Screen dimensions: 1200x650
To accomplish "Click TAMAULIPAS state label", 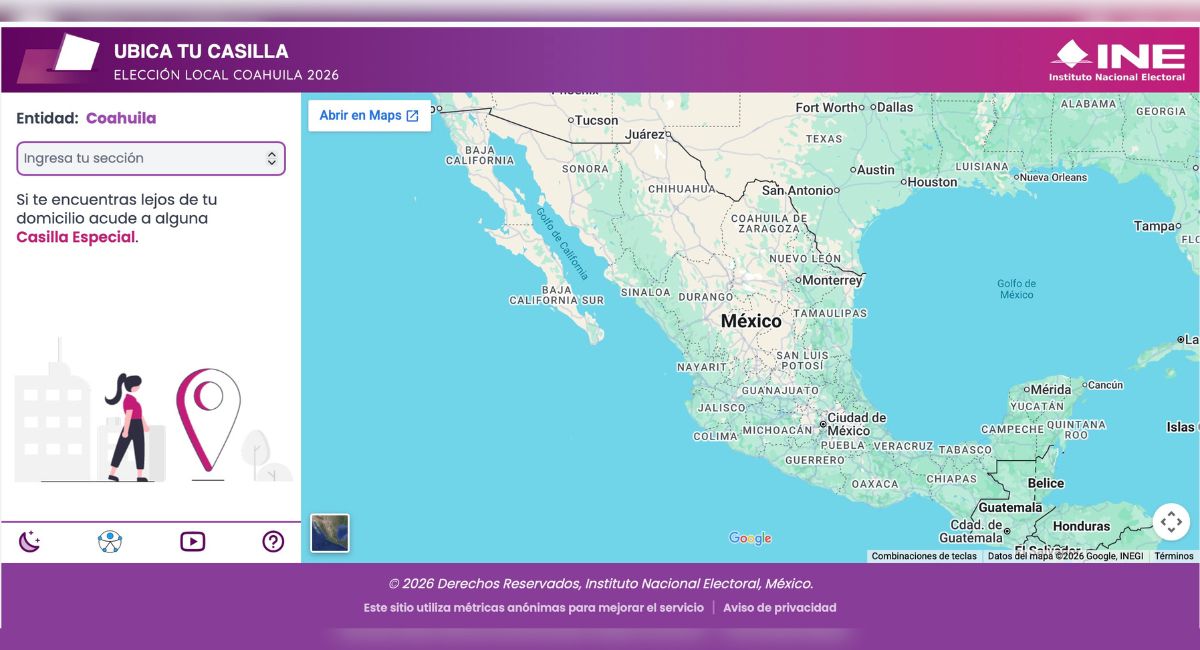I will (829, 313).
